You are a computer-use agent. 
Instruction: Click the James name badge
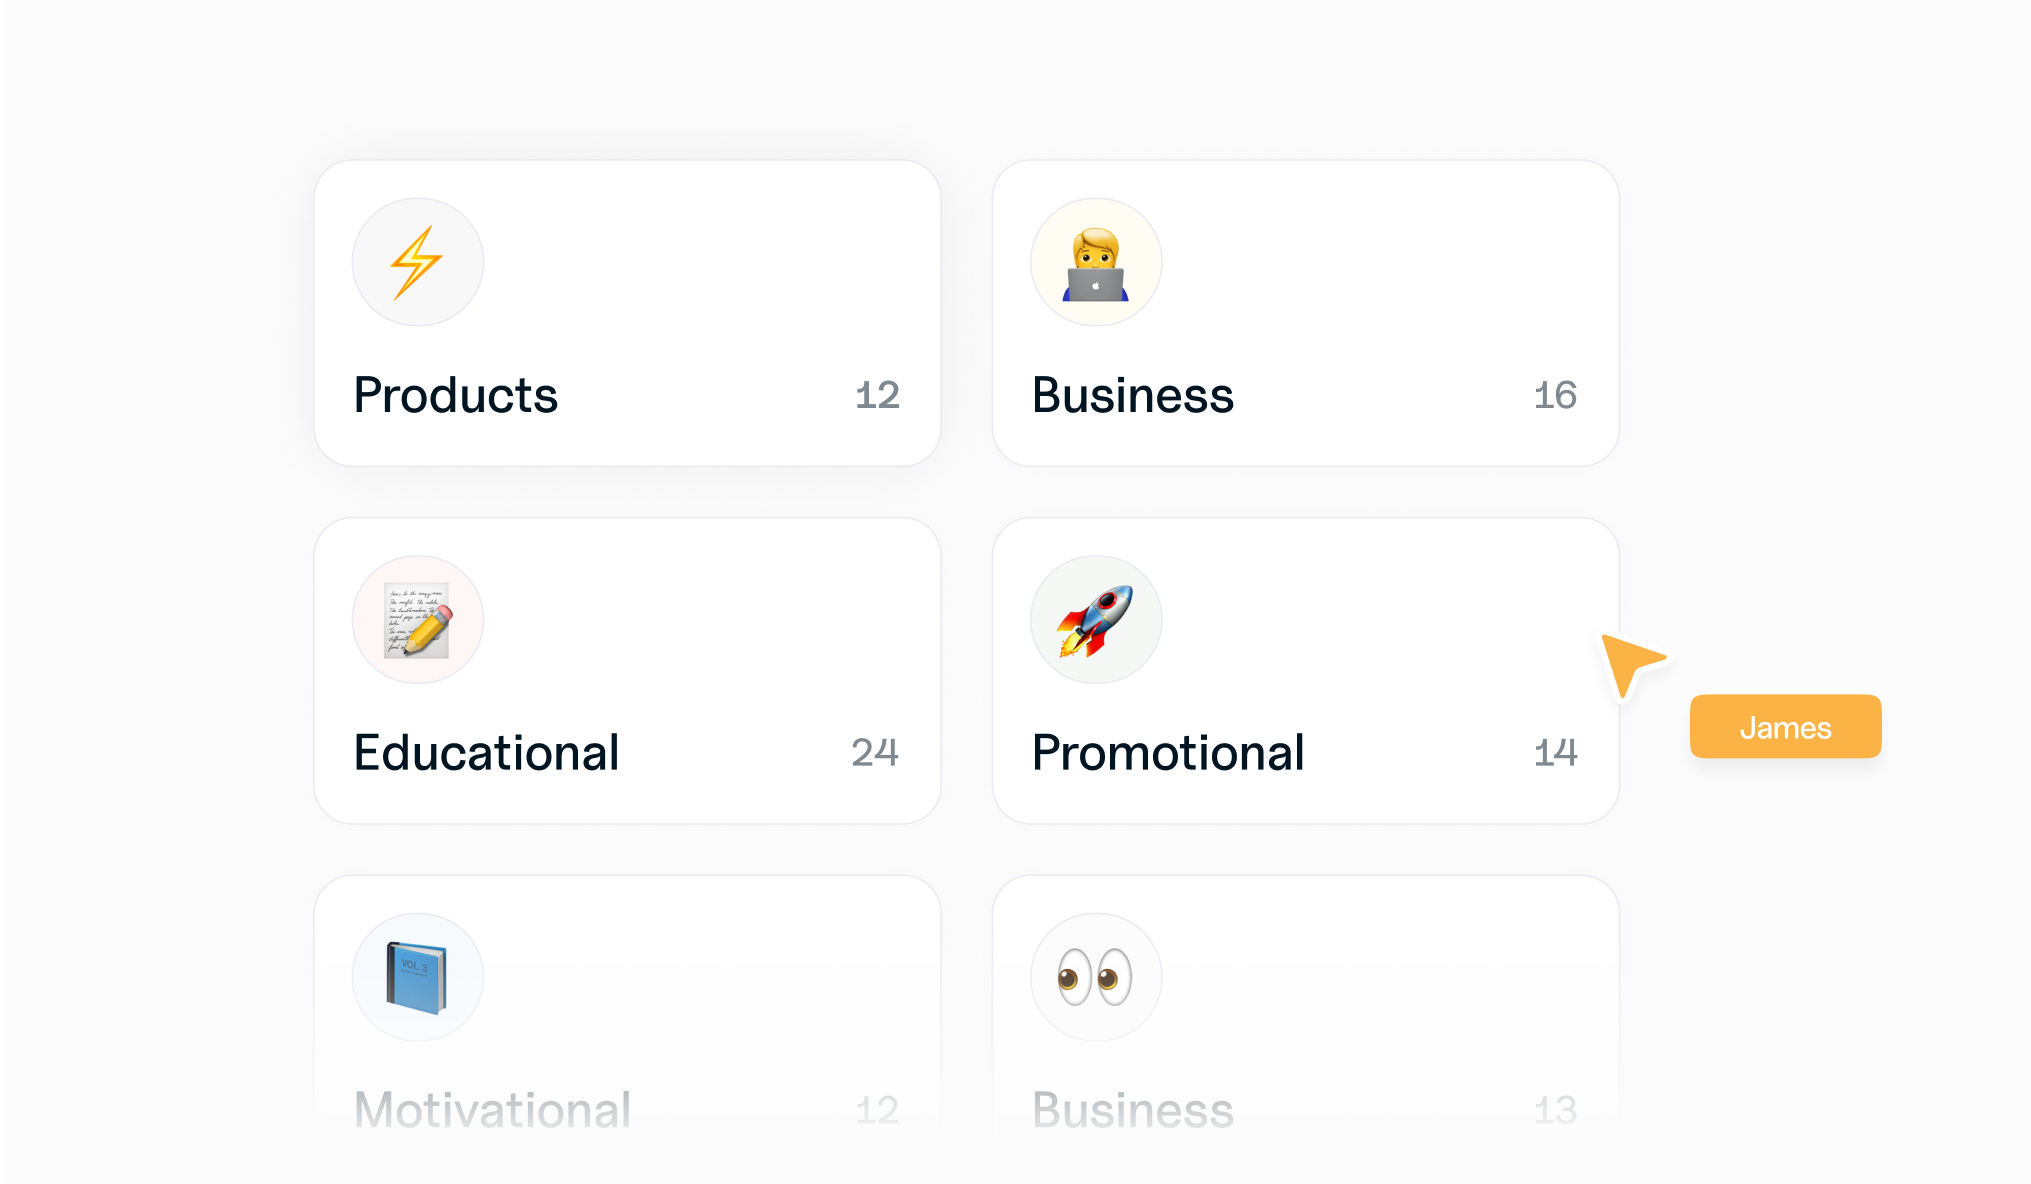click(x=1785, y=726)
